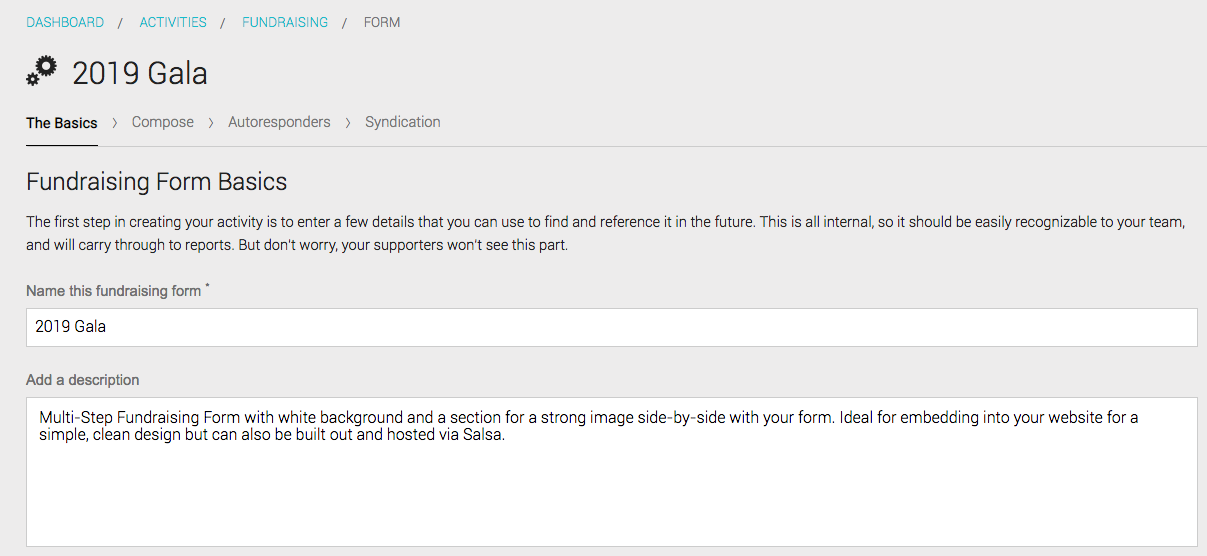Click the chevron between The Basics and Compose
Image resolution: width=1207 pixels, height=556 pixels.
pyautogui.click(x=115, y=123)
